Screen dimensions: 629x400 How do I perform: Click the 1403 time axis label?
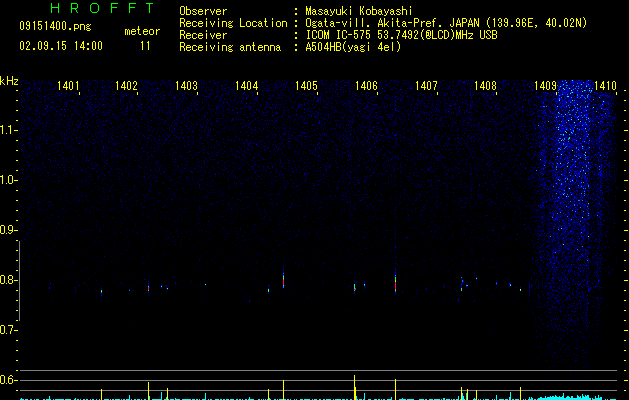(x=187, y=86)
